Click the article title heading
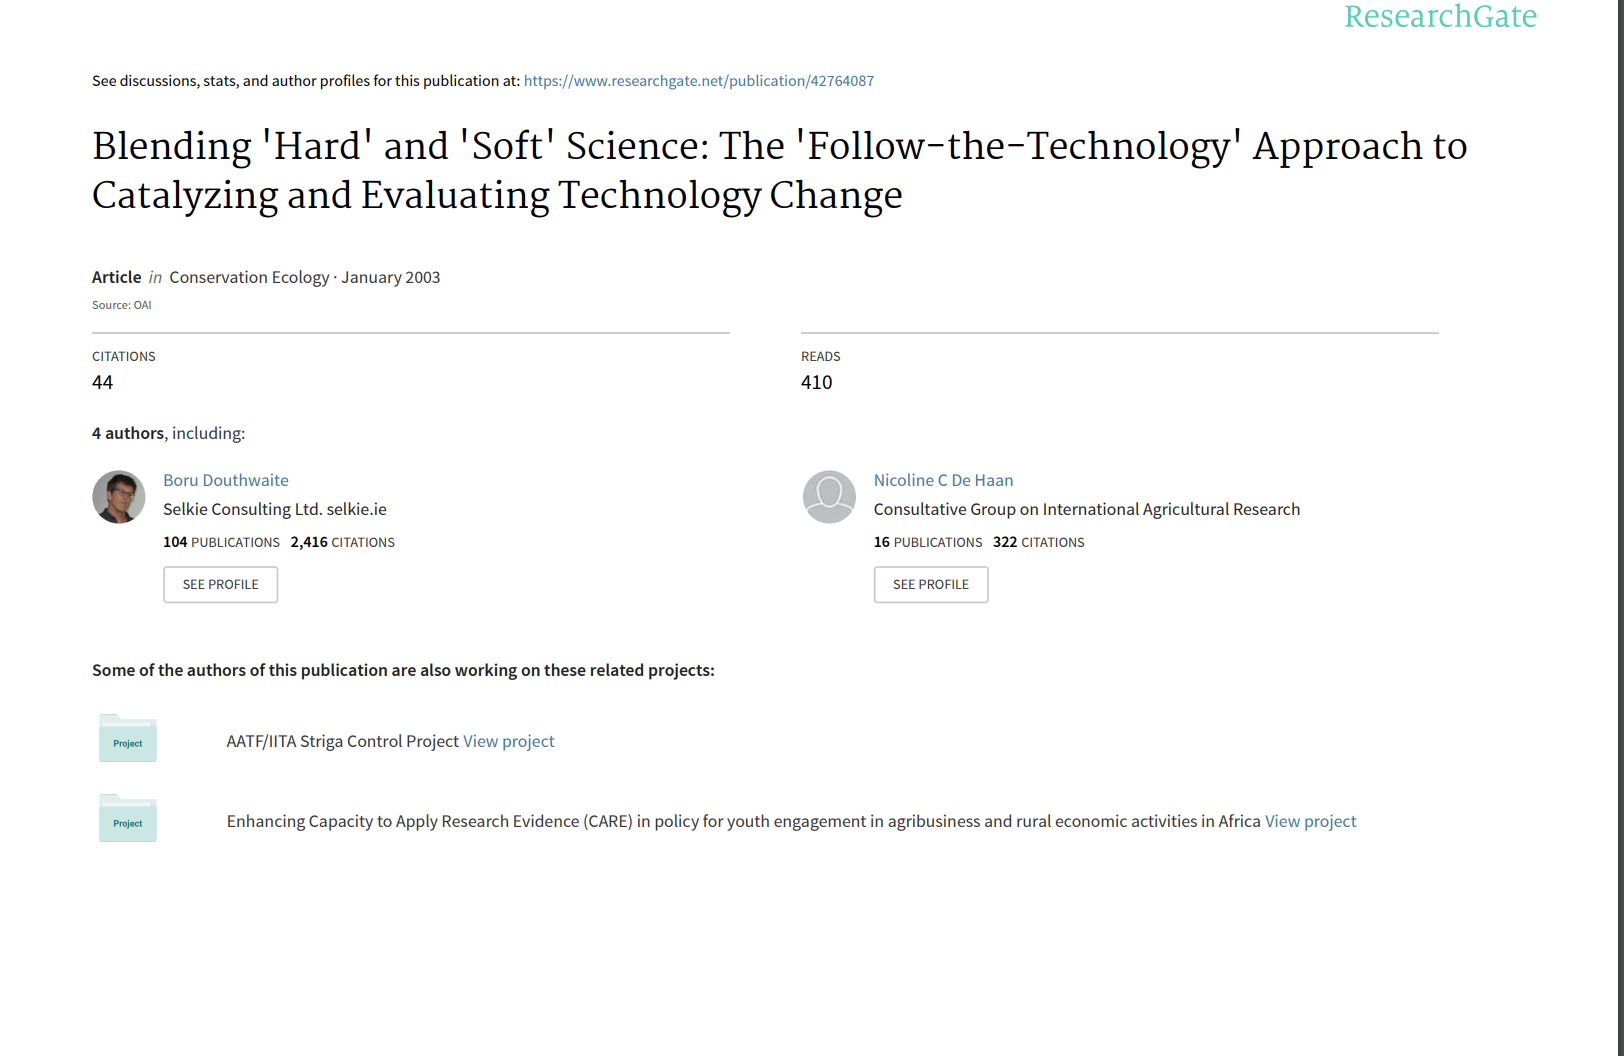This screenshot has width=1624, height=1056. 779,170
